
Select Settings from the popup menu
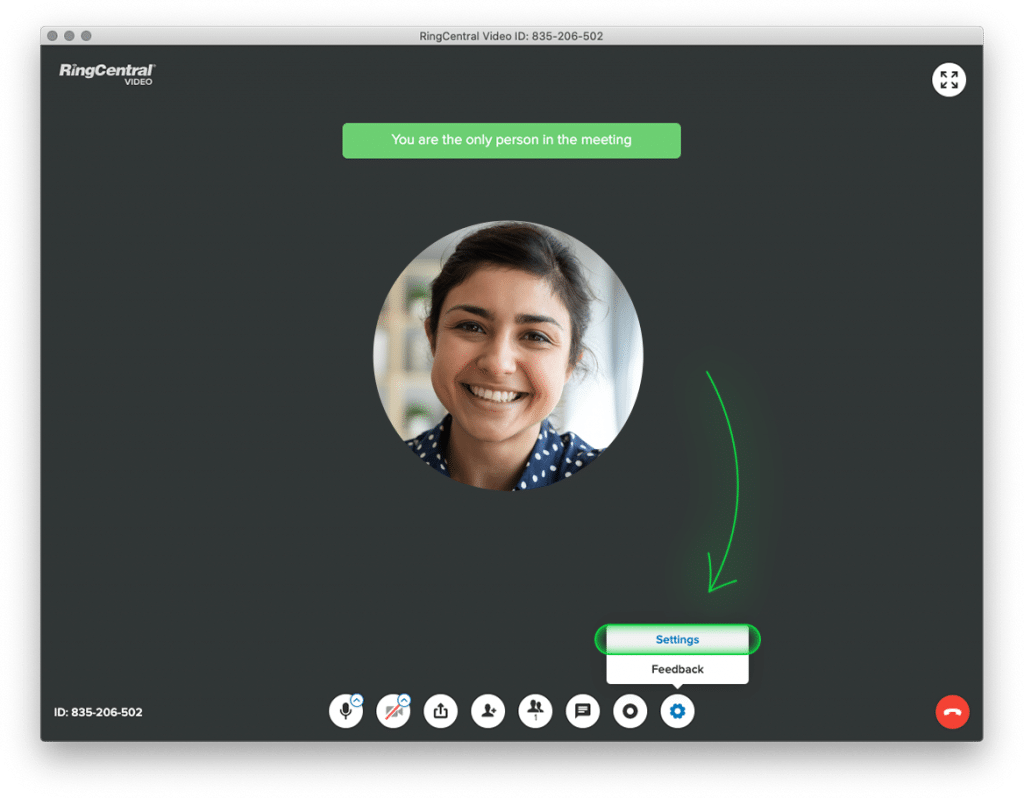click(677, 640)
